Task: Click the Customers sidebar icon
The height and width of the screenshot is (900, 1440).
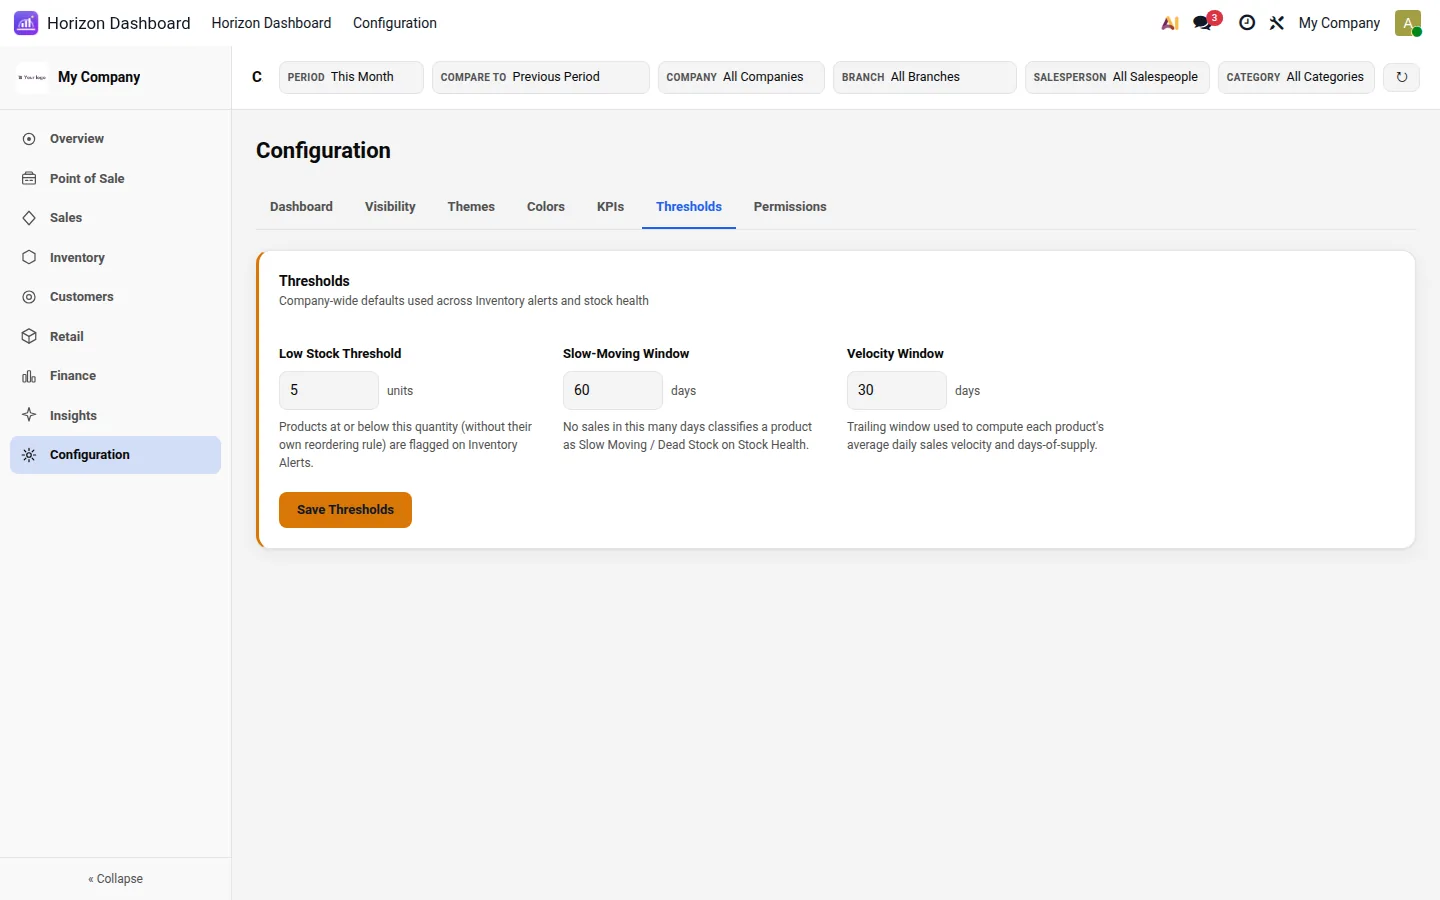Action: (x=29, y=297)
